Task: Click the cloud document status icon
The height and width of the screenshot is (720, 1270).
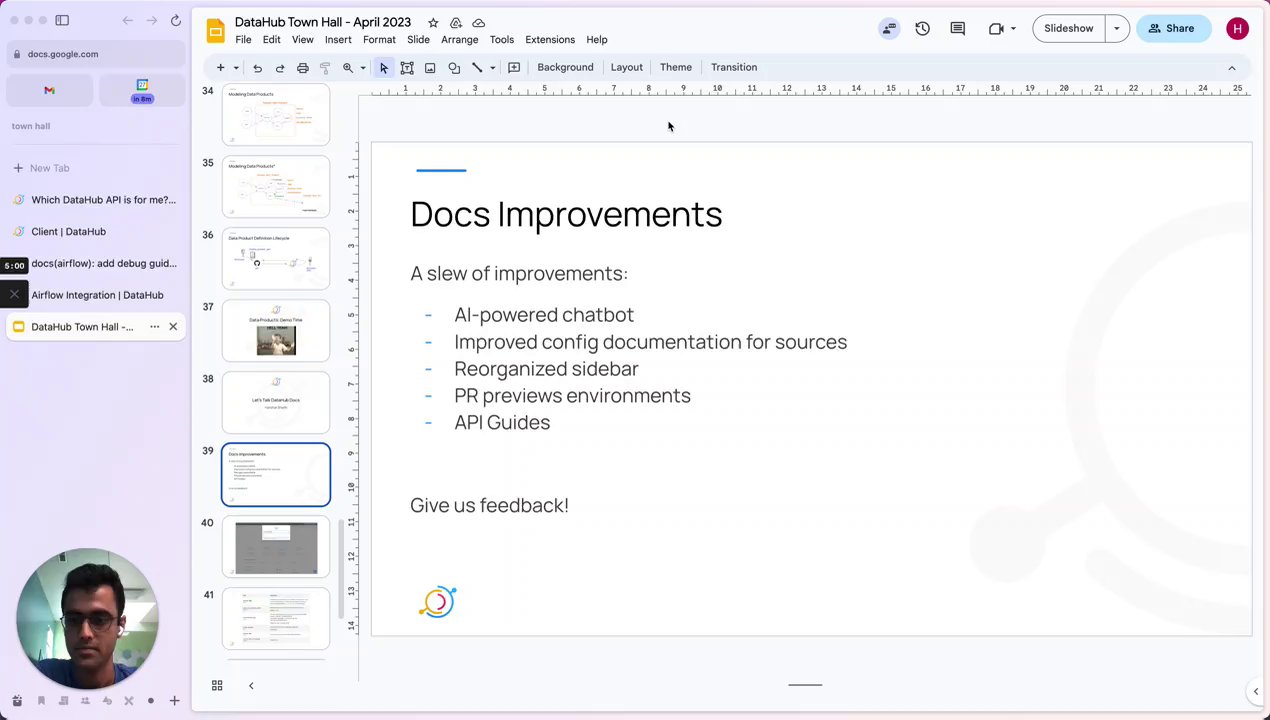Action: tap(479, 22)
